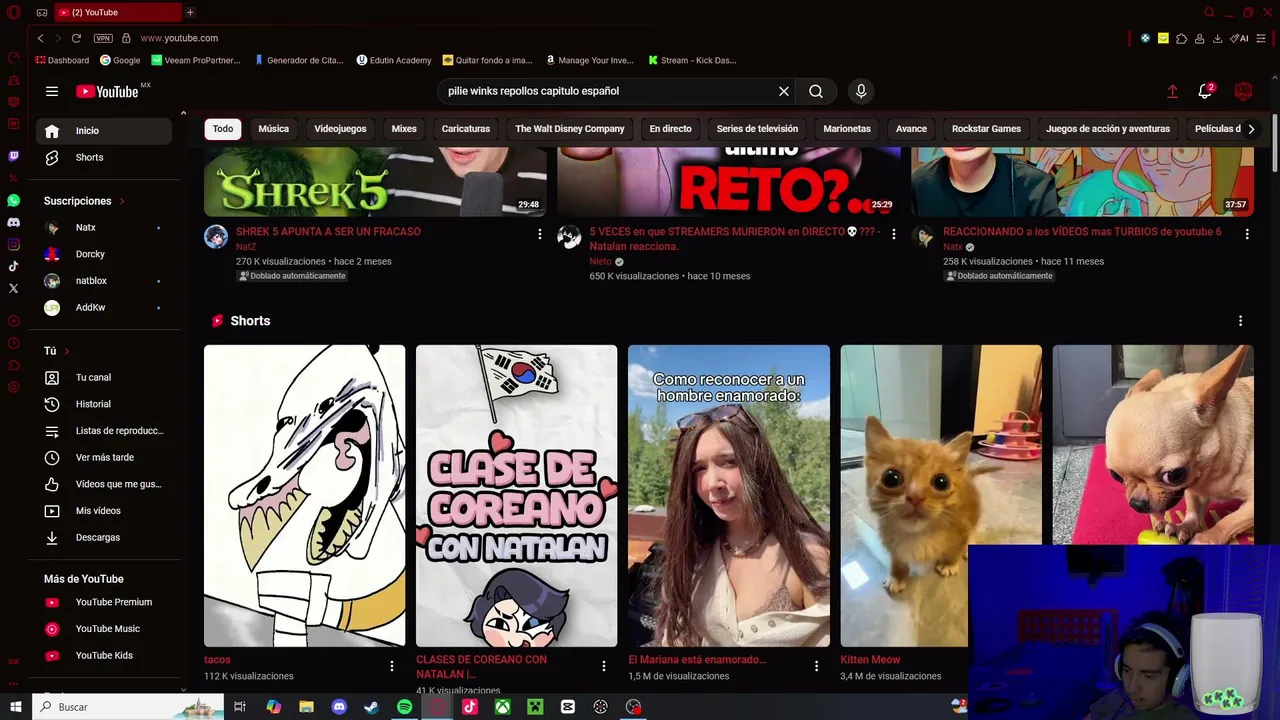The height and width of the screenshot is (720, 1280).
Task: Reload the page in the browser
Action: coord(76,38)
